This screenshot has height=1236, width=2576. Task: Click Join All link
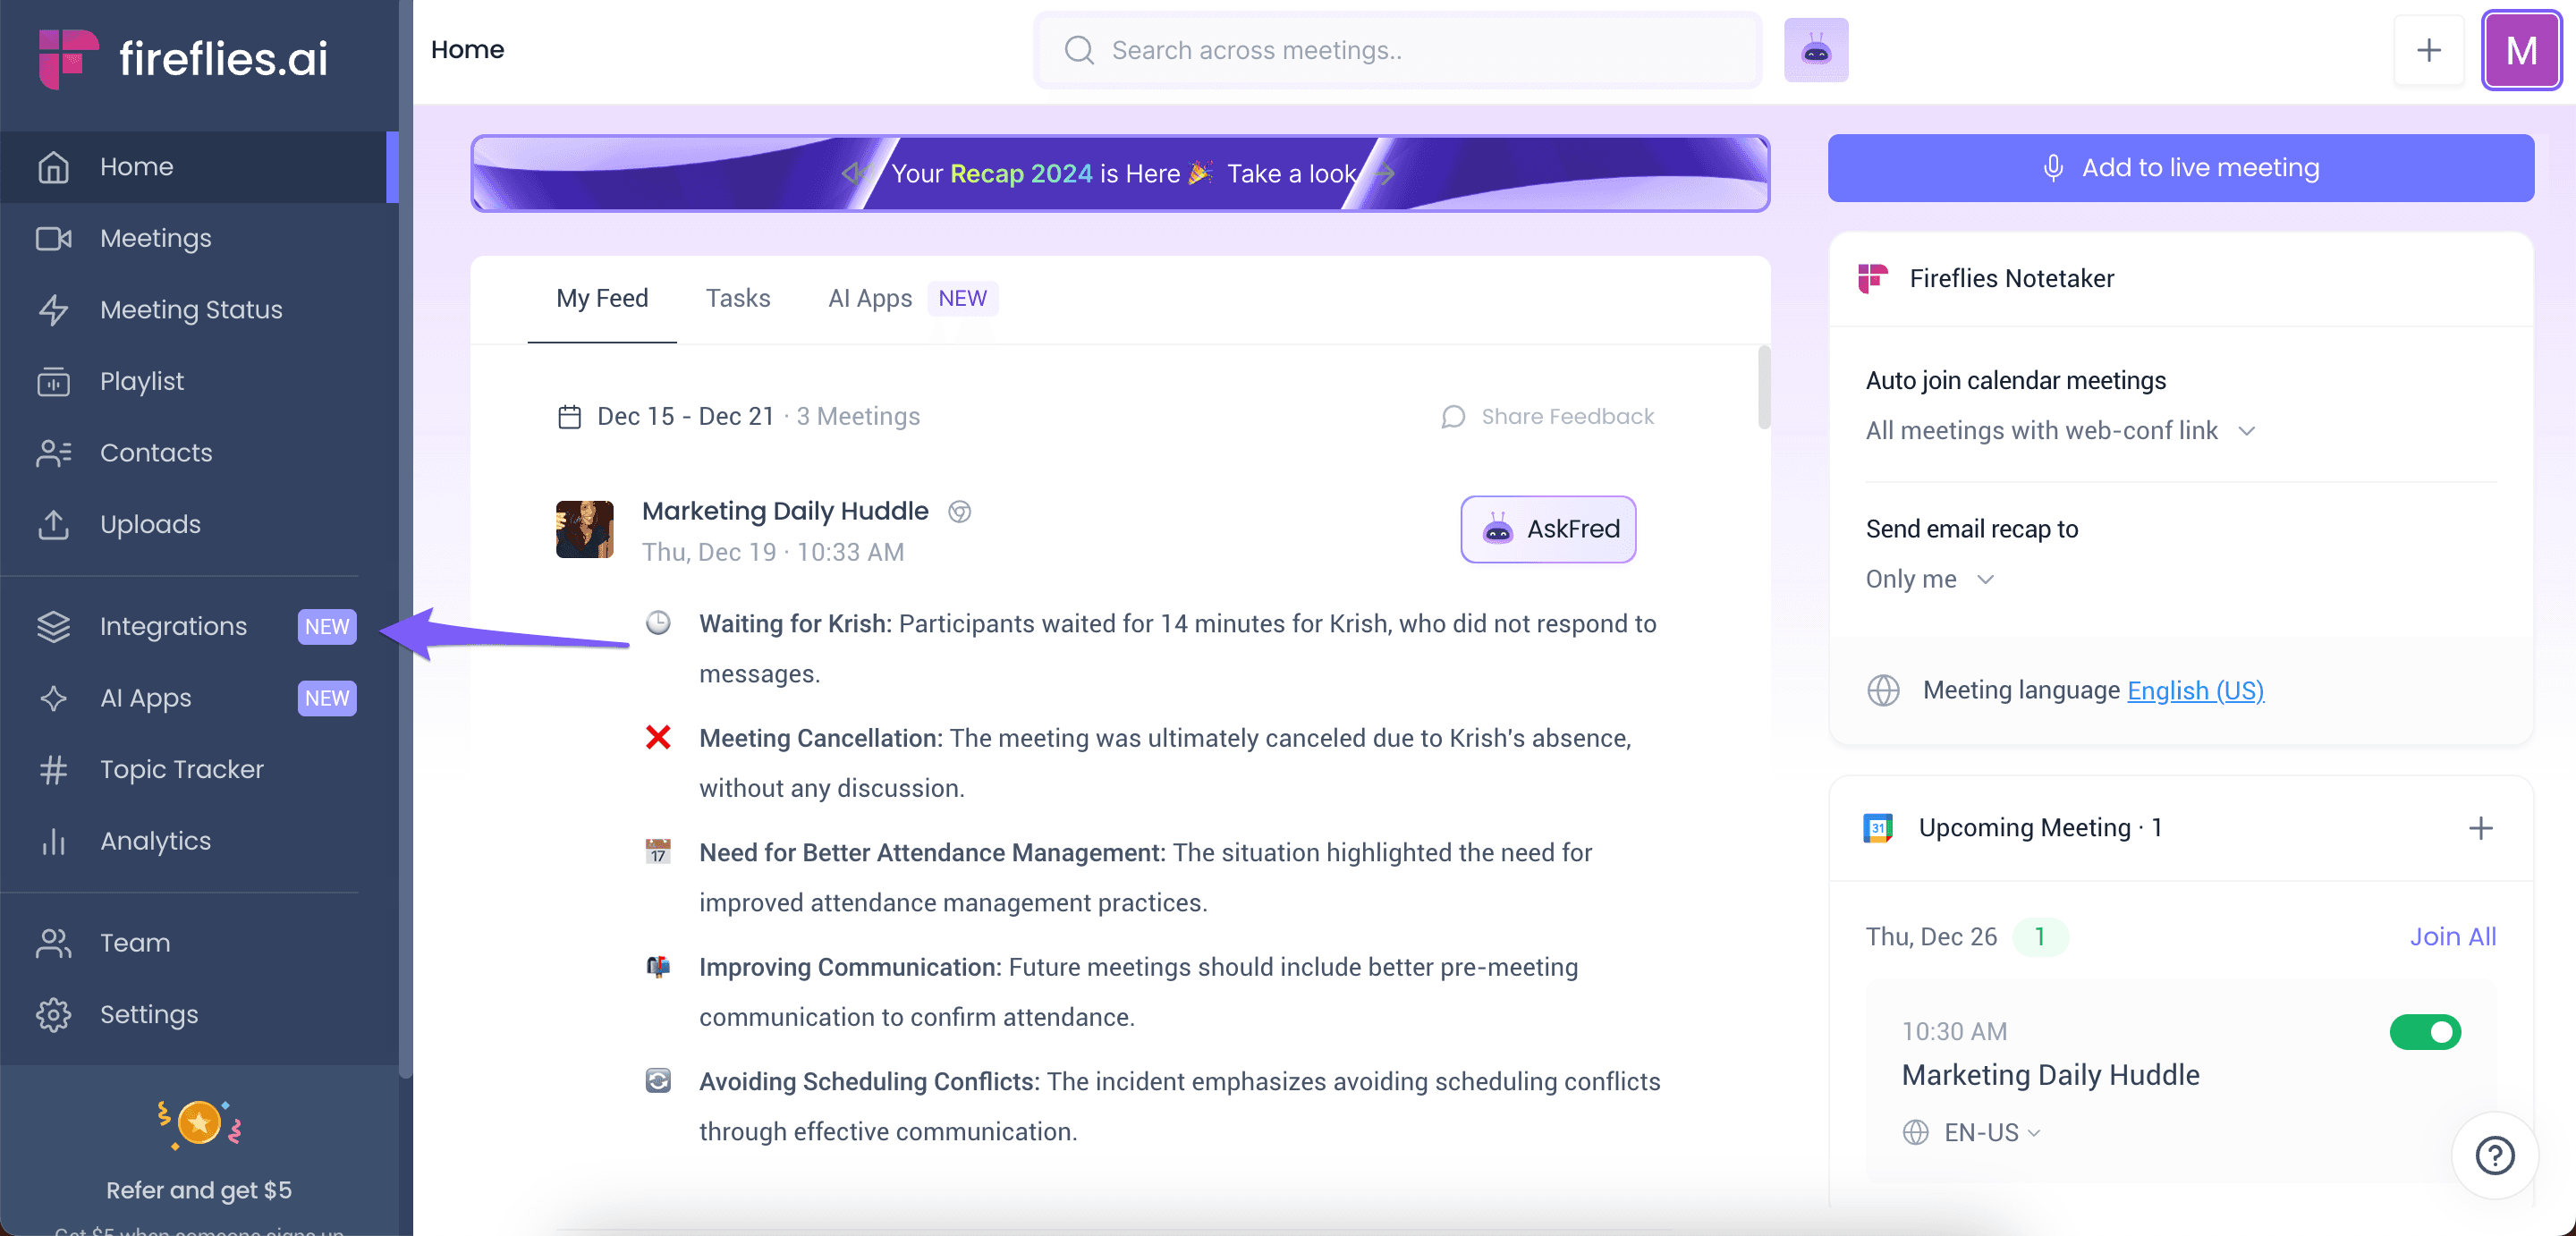point(2452,936)
